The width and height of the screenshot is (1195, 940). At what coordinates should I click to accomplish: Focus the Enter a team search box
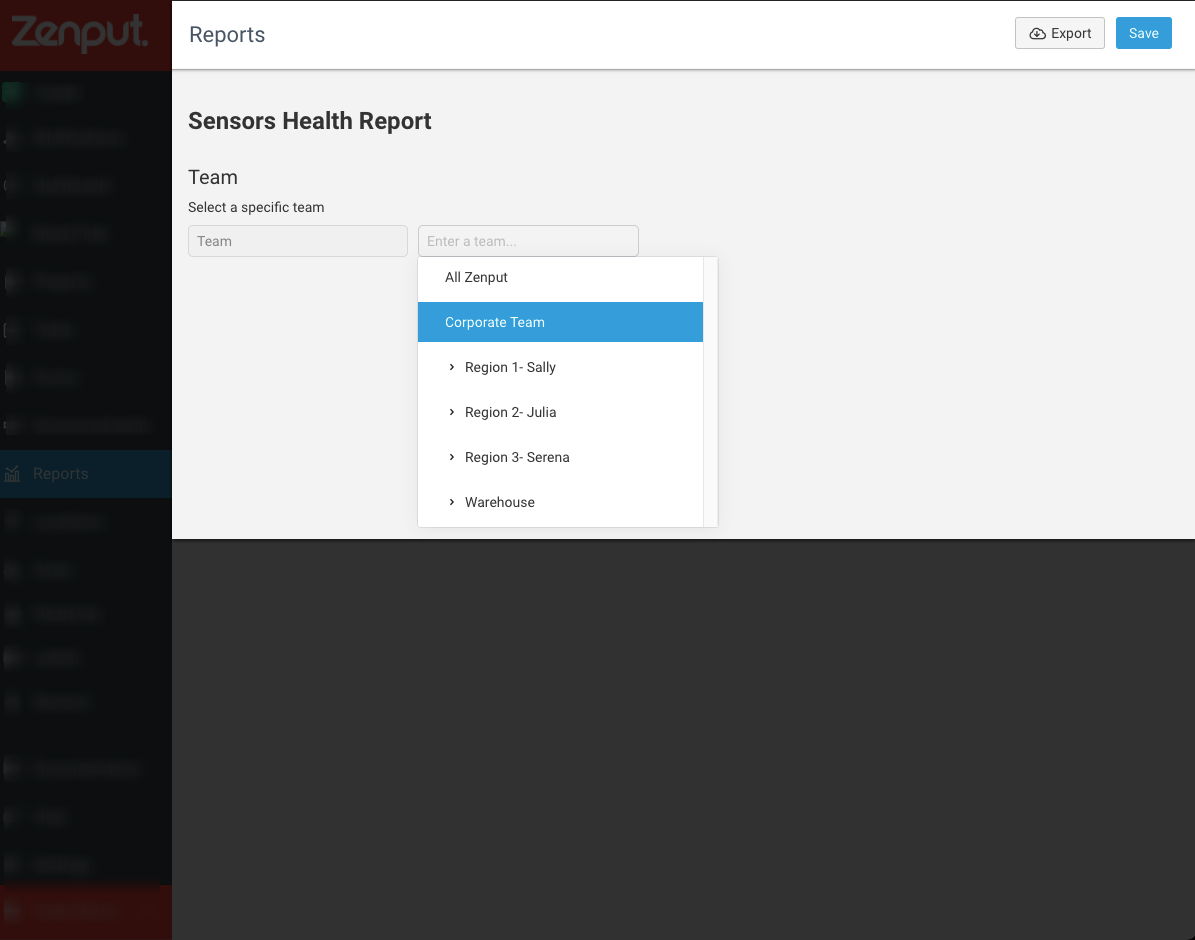tap(528, 241)
